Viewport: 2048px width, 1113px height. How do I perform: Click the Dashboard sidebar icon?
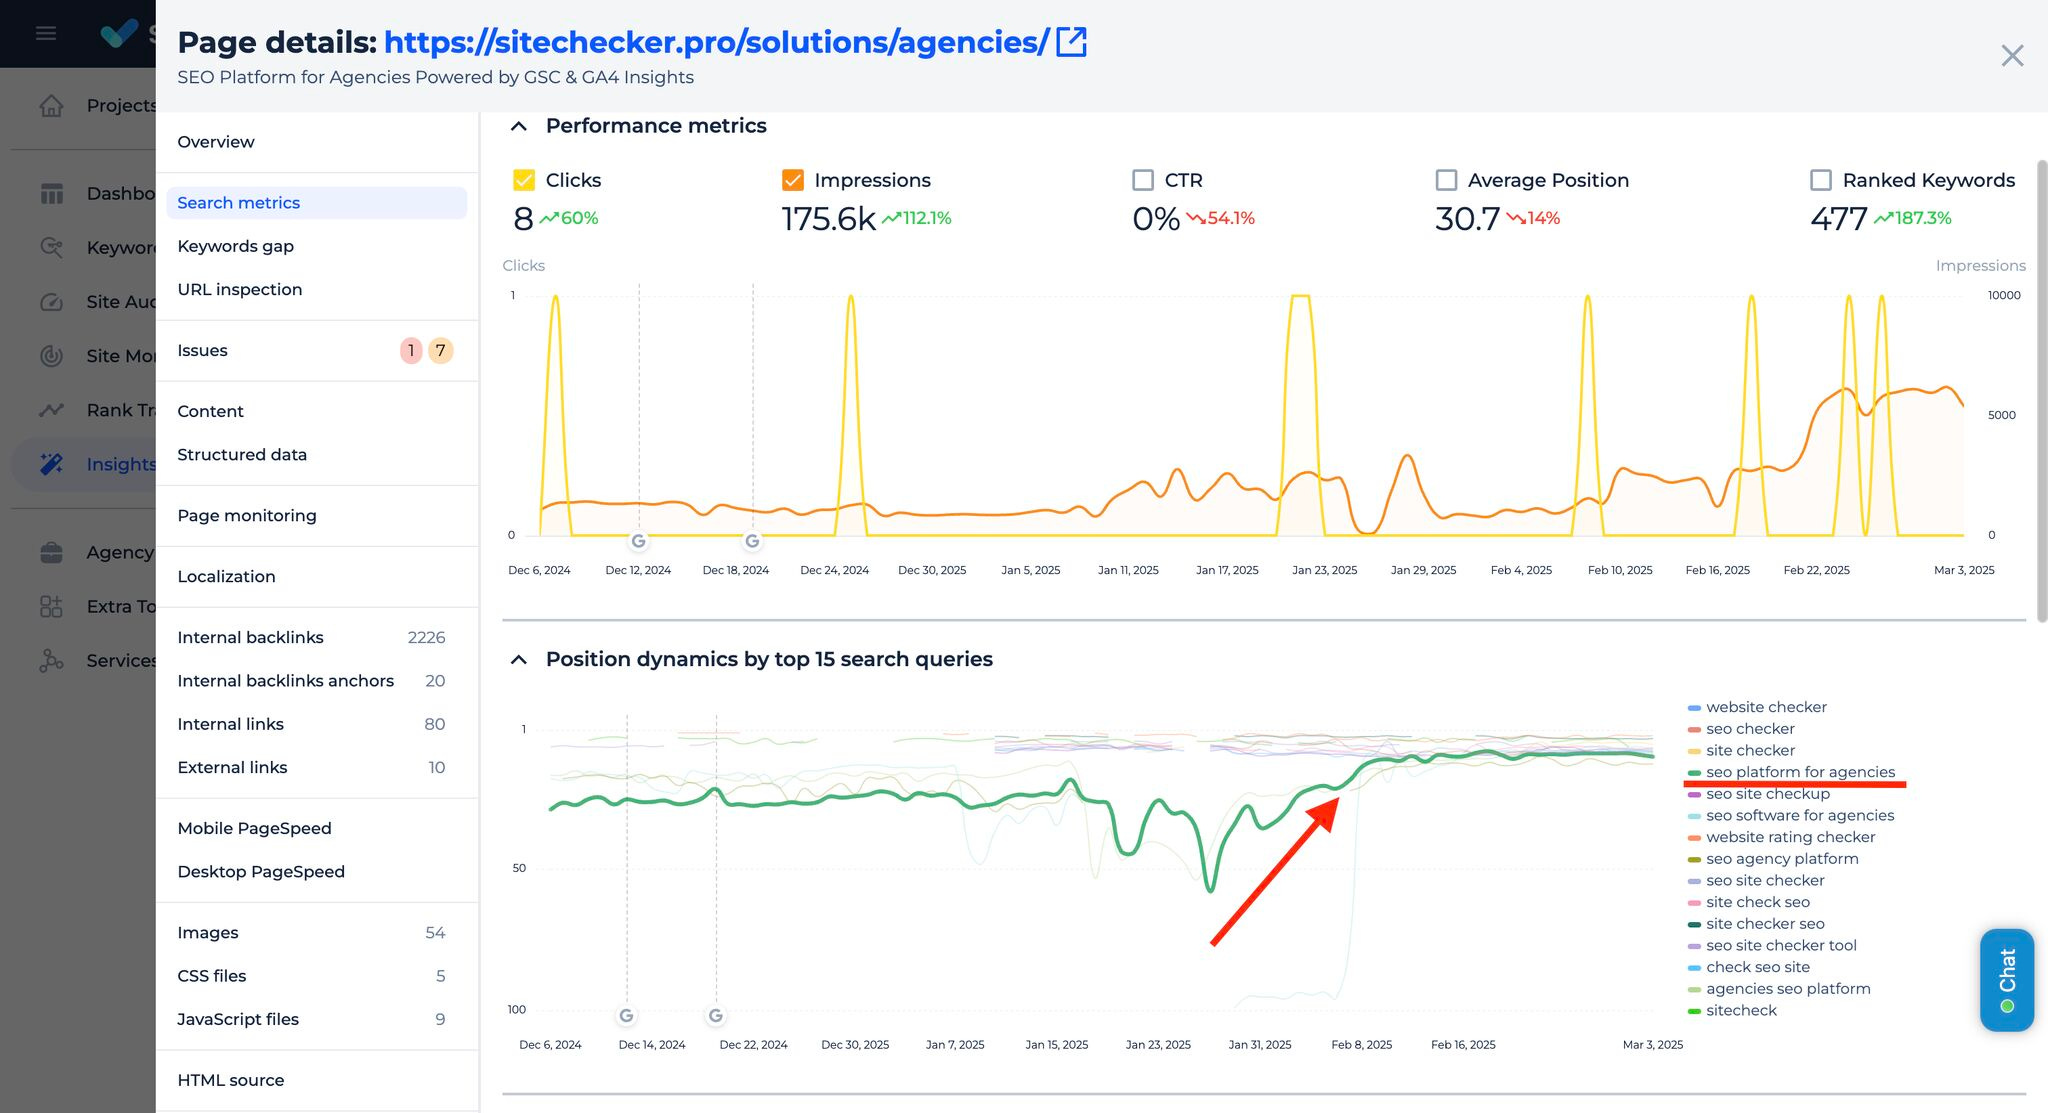pyautogui.click(x=51, y=193)
